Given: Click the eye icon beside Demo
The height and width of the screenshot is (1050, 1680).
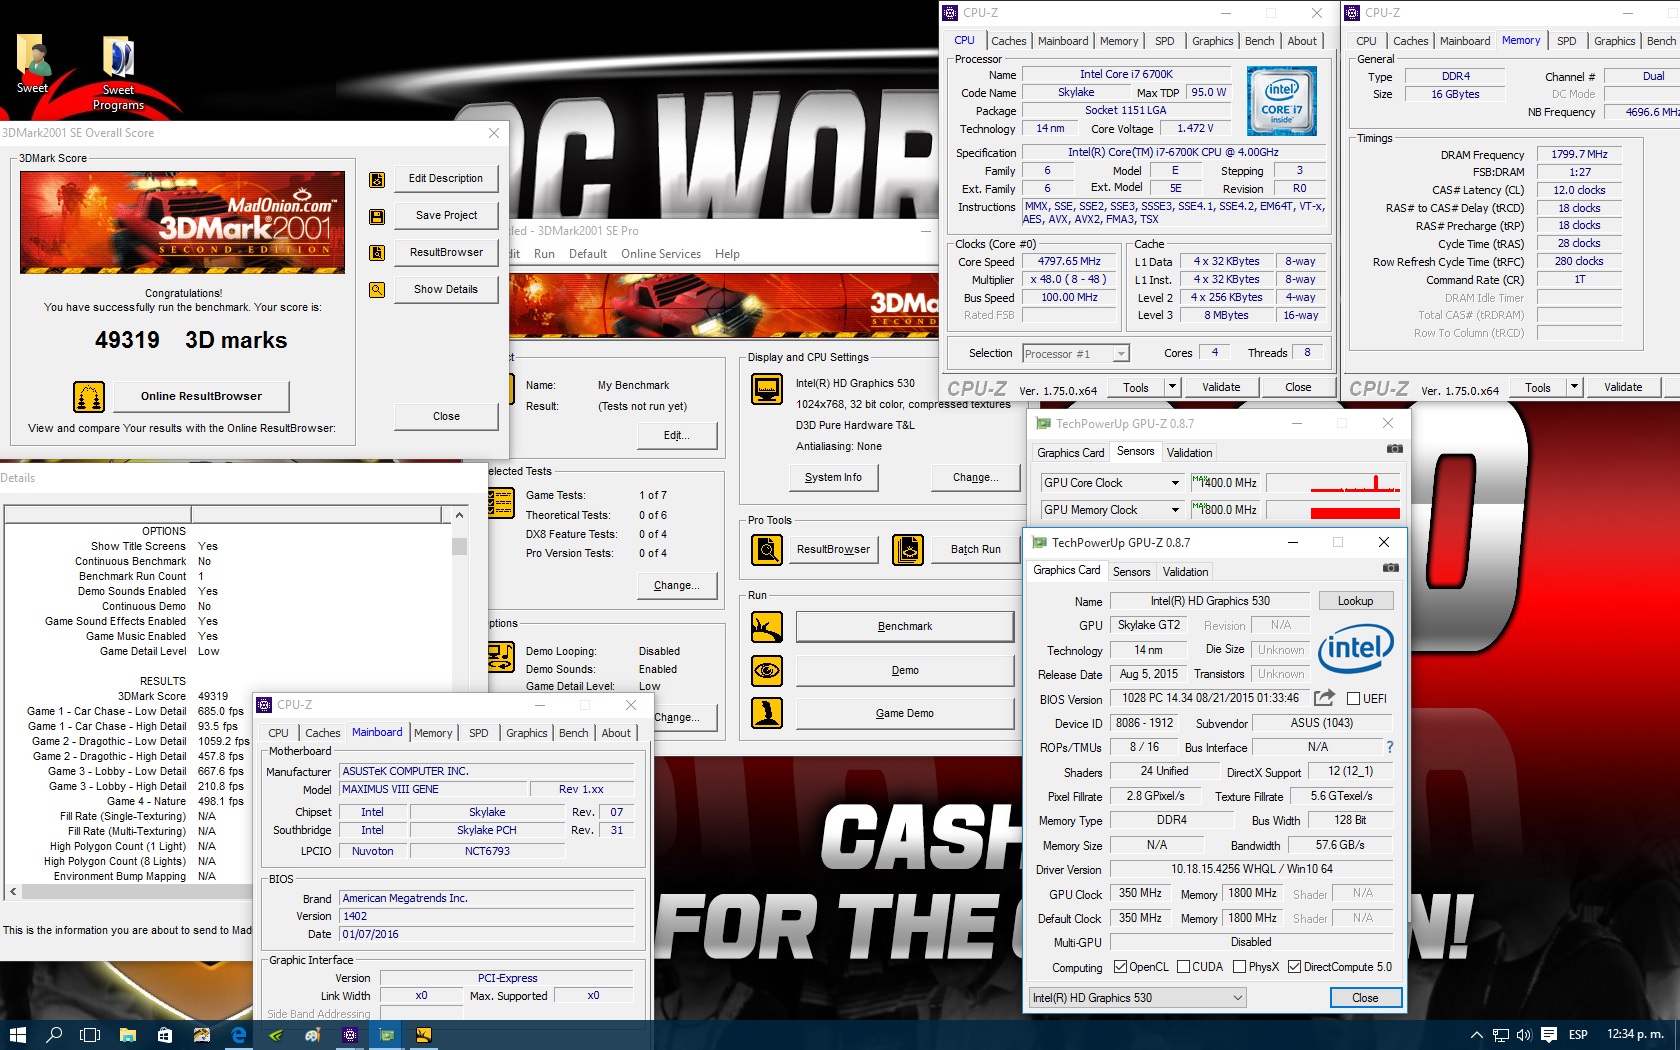Looking at the screenshot, I should point(767,670).
